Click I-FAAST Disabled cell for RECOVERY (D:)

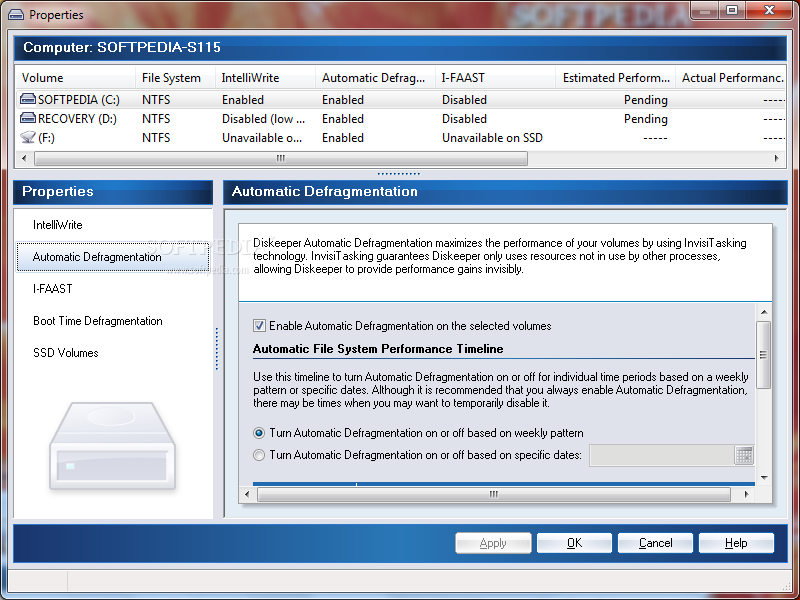[464, 118]
